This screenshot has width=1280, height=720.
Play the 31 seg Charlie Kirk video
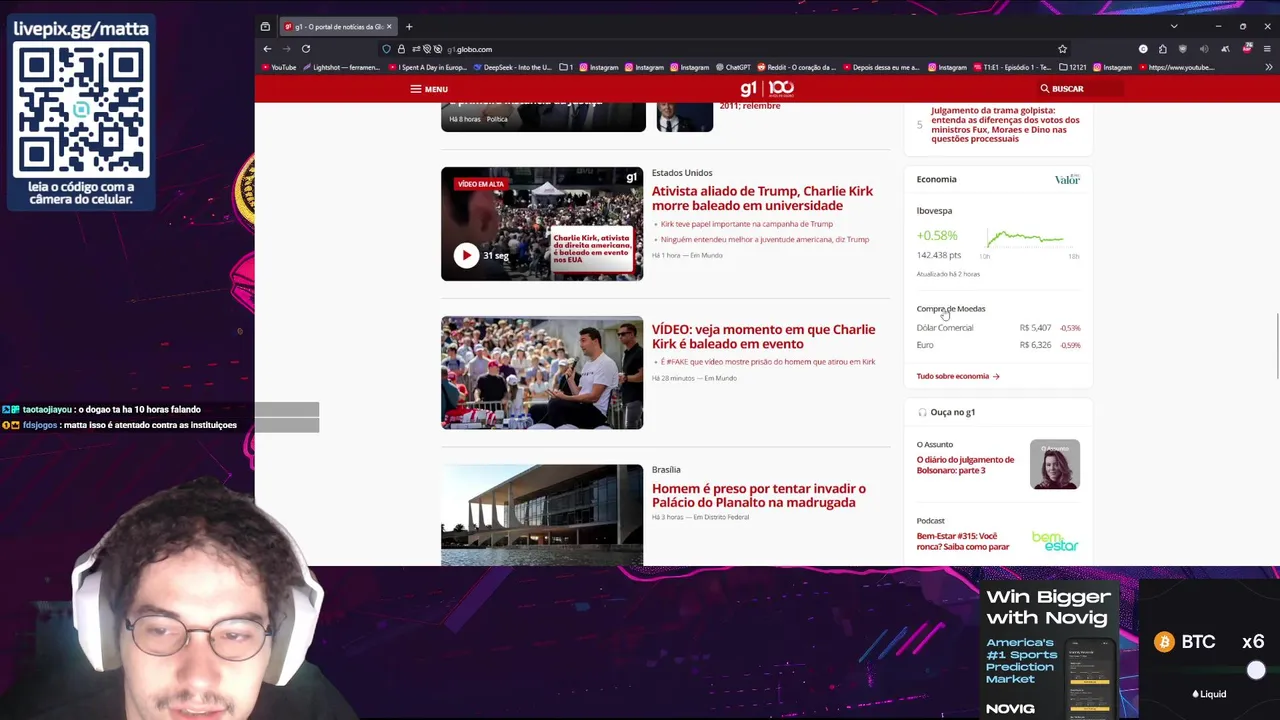coord(466,255)
